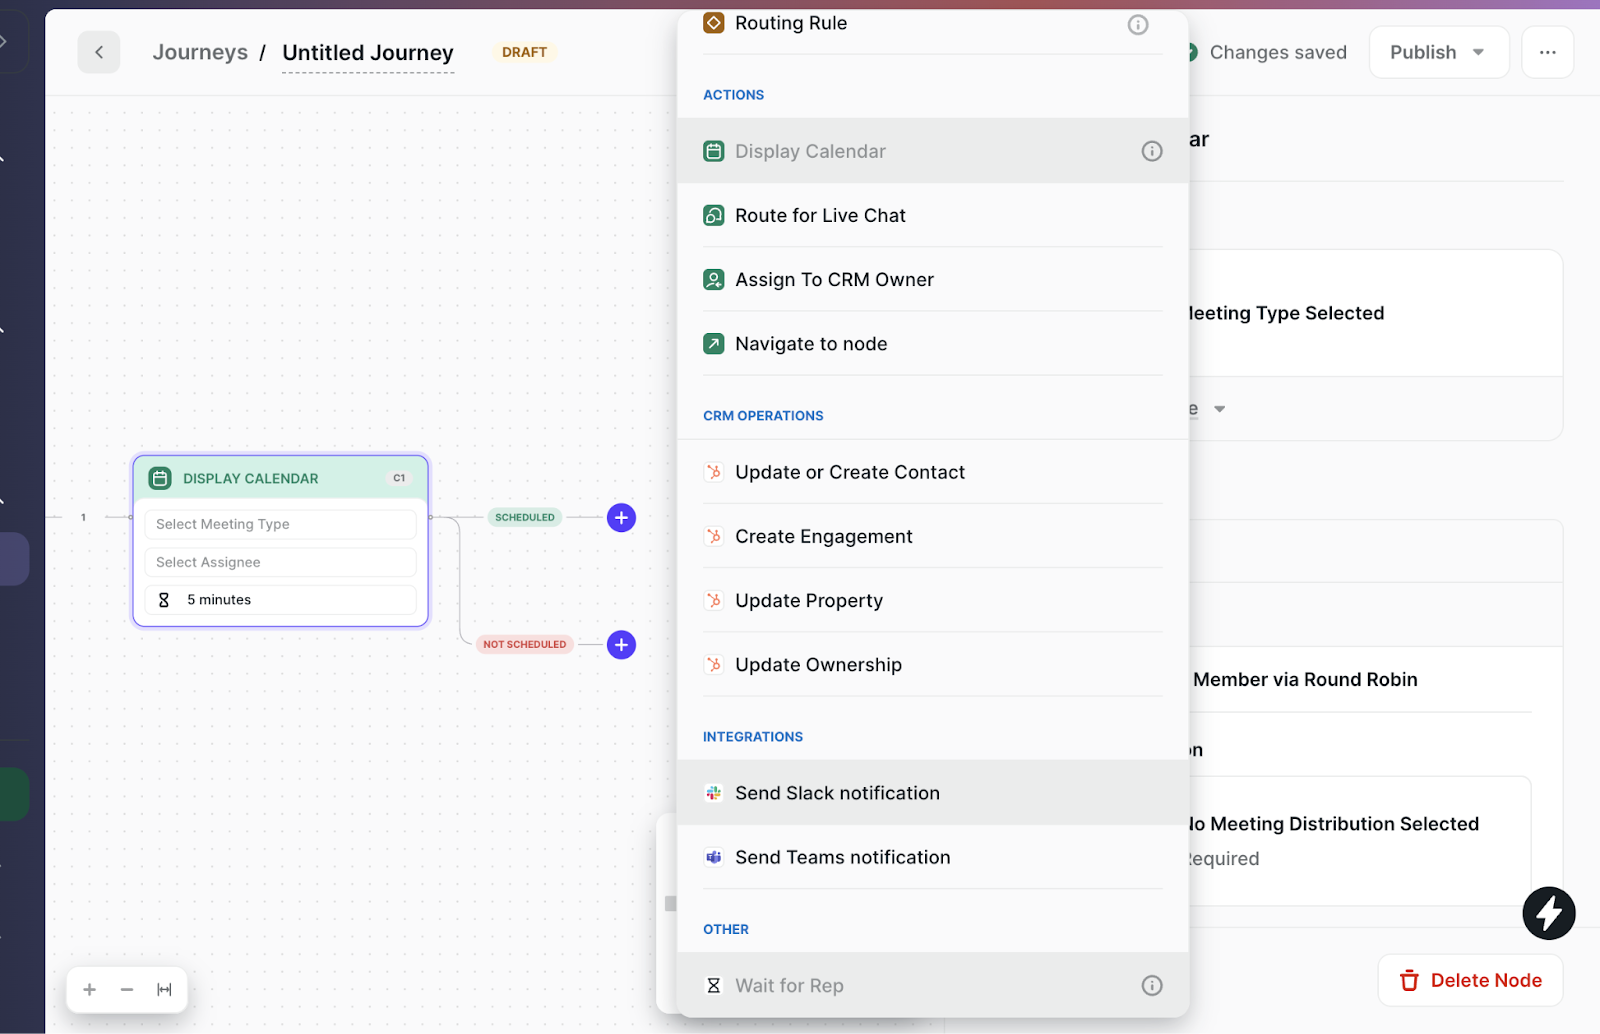Open the lightning bolt quick action button
1600x1034 pixels.
(x=1548, y=913)
